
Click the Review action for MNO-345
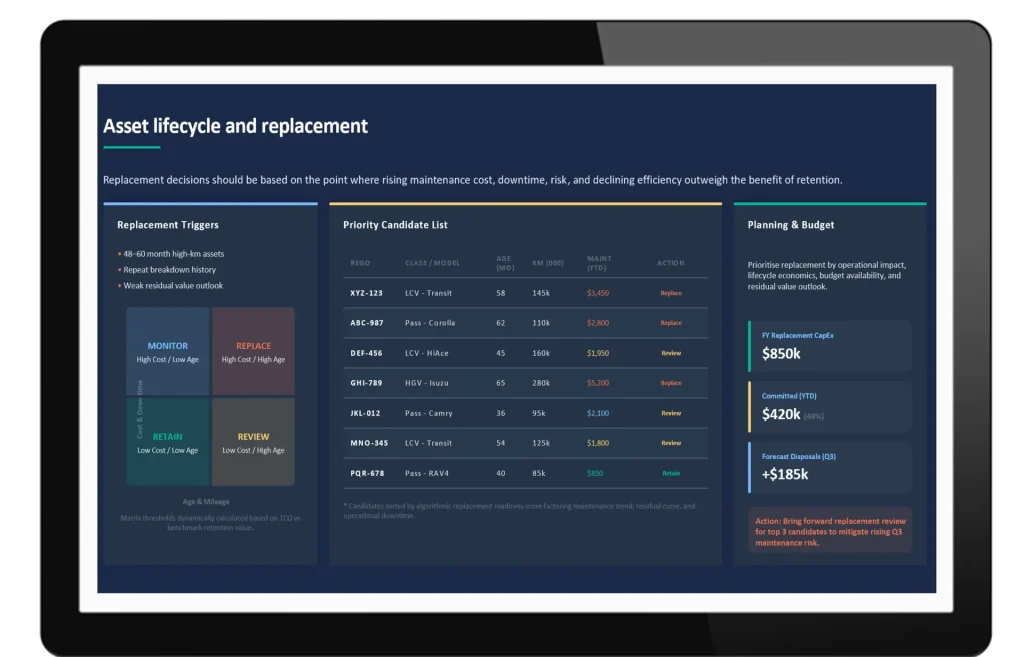coord(671,443)
